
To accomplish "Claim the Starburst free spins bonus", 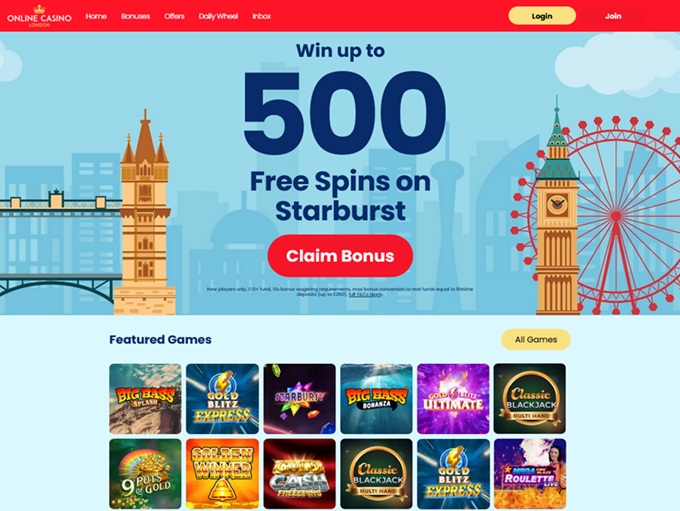I will coord(340,256).
